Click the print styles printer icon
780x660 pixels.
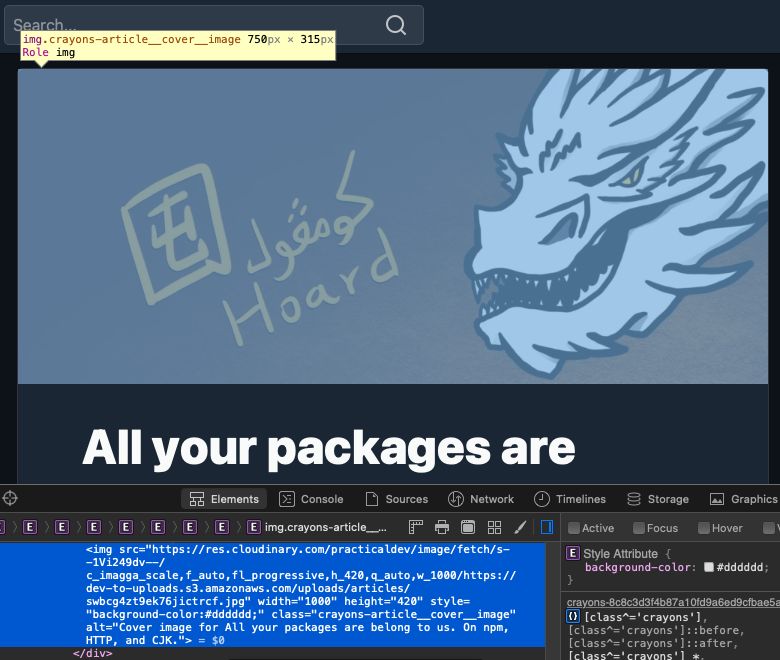442,527
